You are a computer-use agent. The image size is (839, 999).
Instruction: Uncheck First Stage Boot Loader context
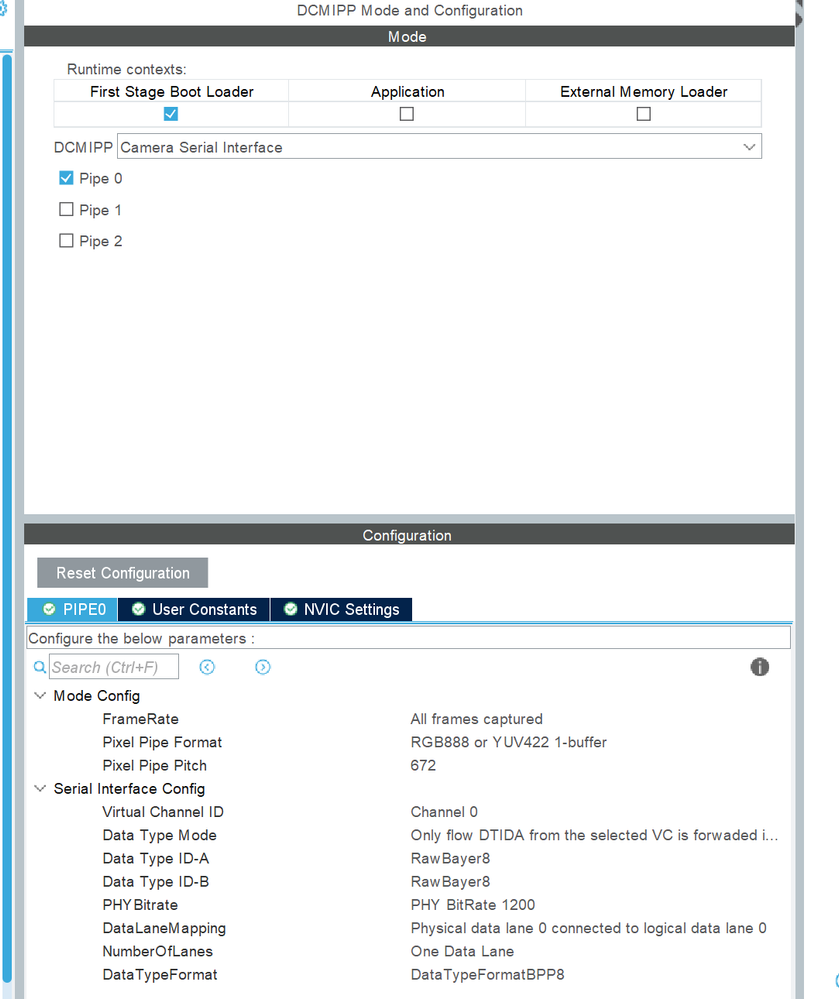(171, 114)
